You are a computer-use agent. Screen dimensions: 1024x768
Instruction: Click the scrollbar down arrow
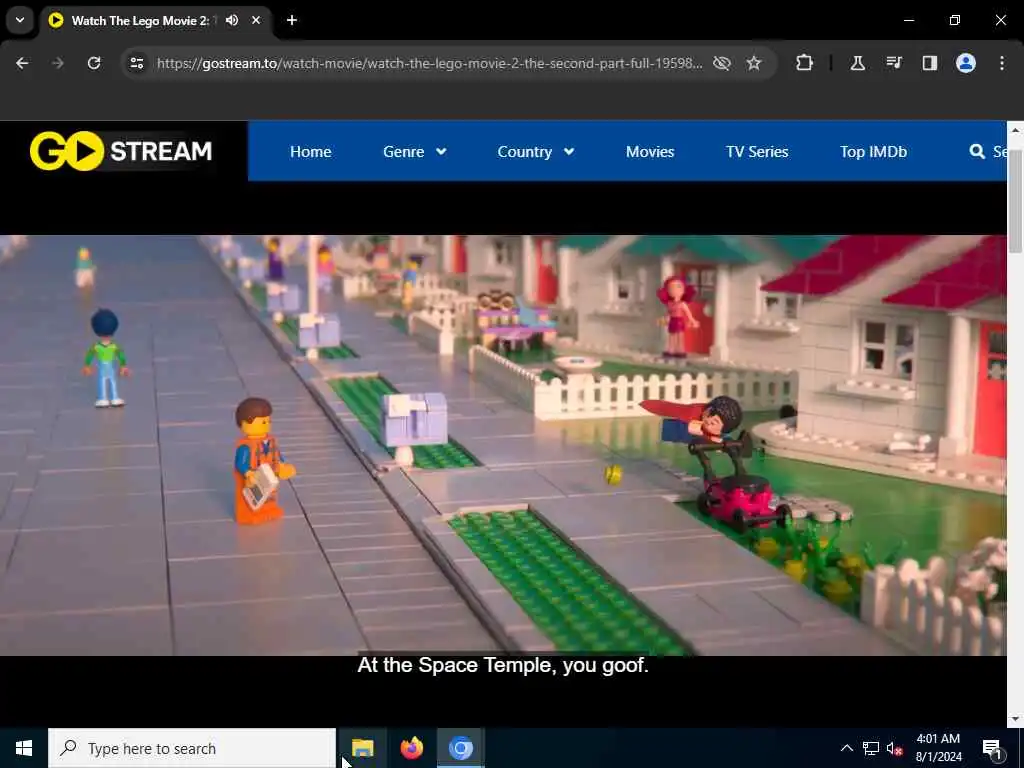(x=1015, y=718)
